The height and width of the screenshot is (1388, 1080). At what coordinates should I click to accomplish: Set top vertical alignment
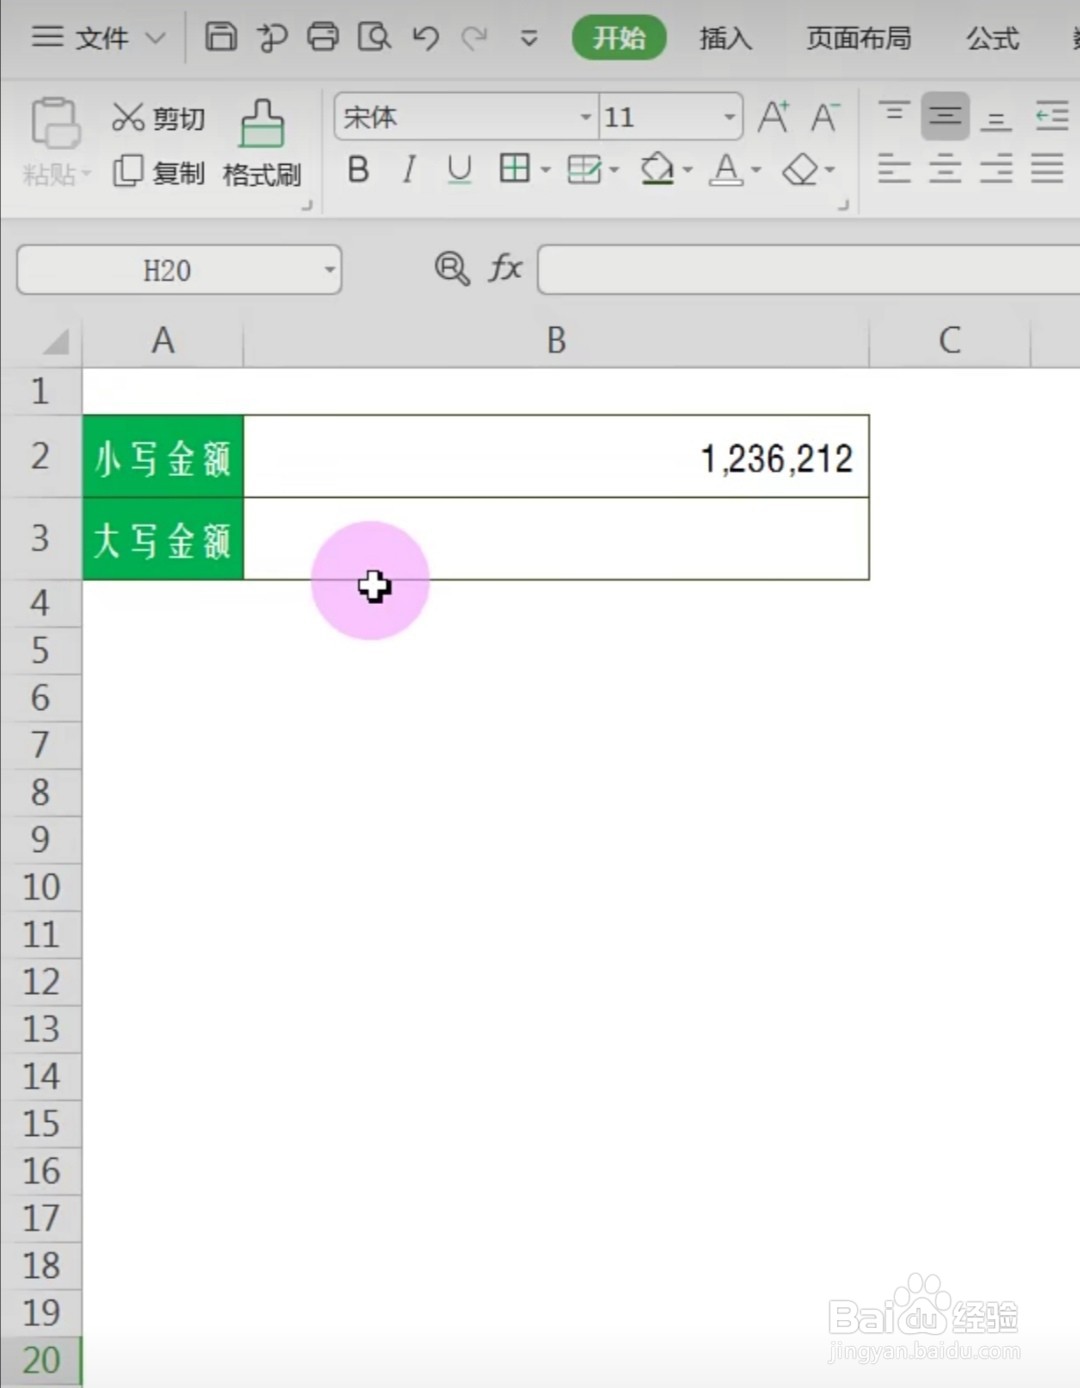tap(894, 114)
